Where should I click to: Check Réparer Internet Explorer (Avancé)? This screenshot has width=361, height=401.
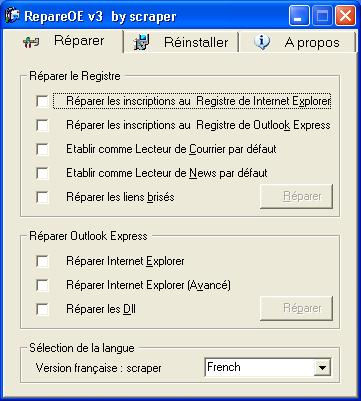(x=43, y=285)
